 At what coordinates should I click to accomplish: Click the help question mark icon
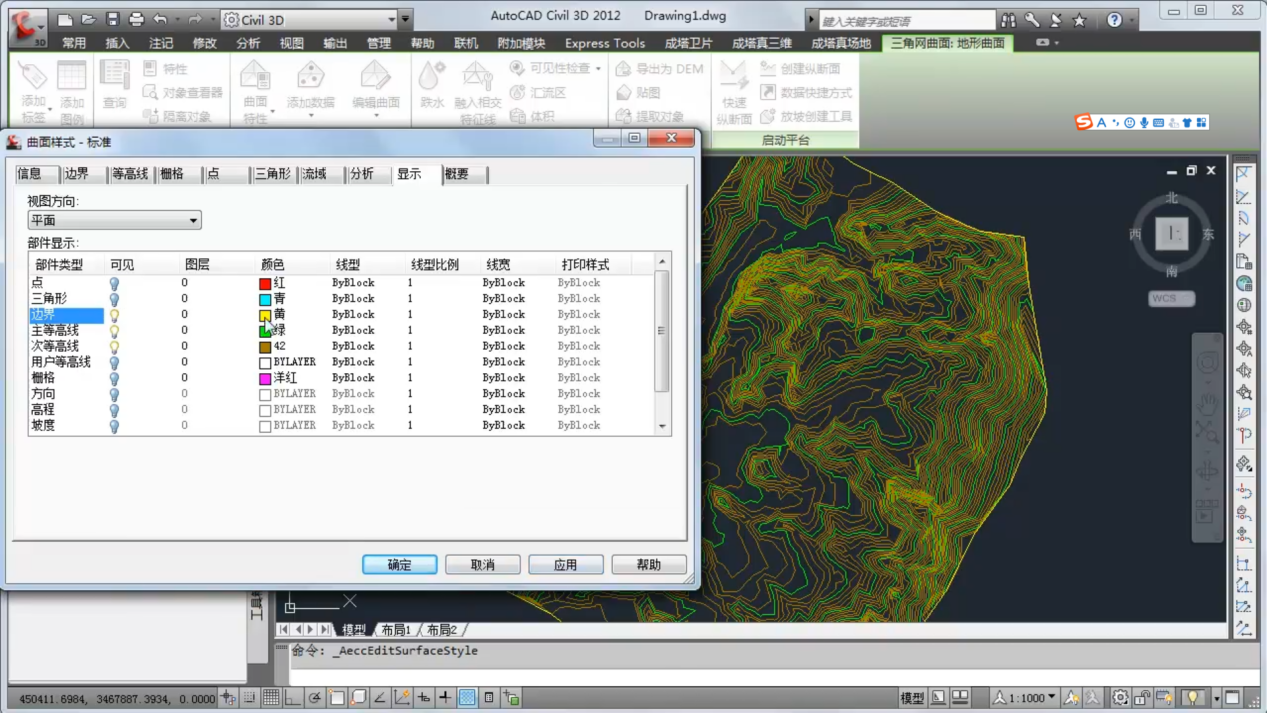(x=1114, y=19)
